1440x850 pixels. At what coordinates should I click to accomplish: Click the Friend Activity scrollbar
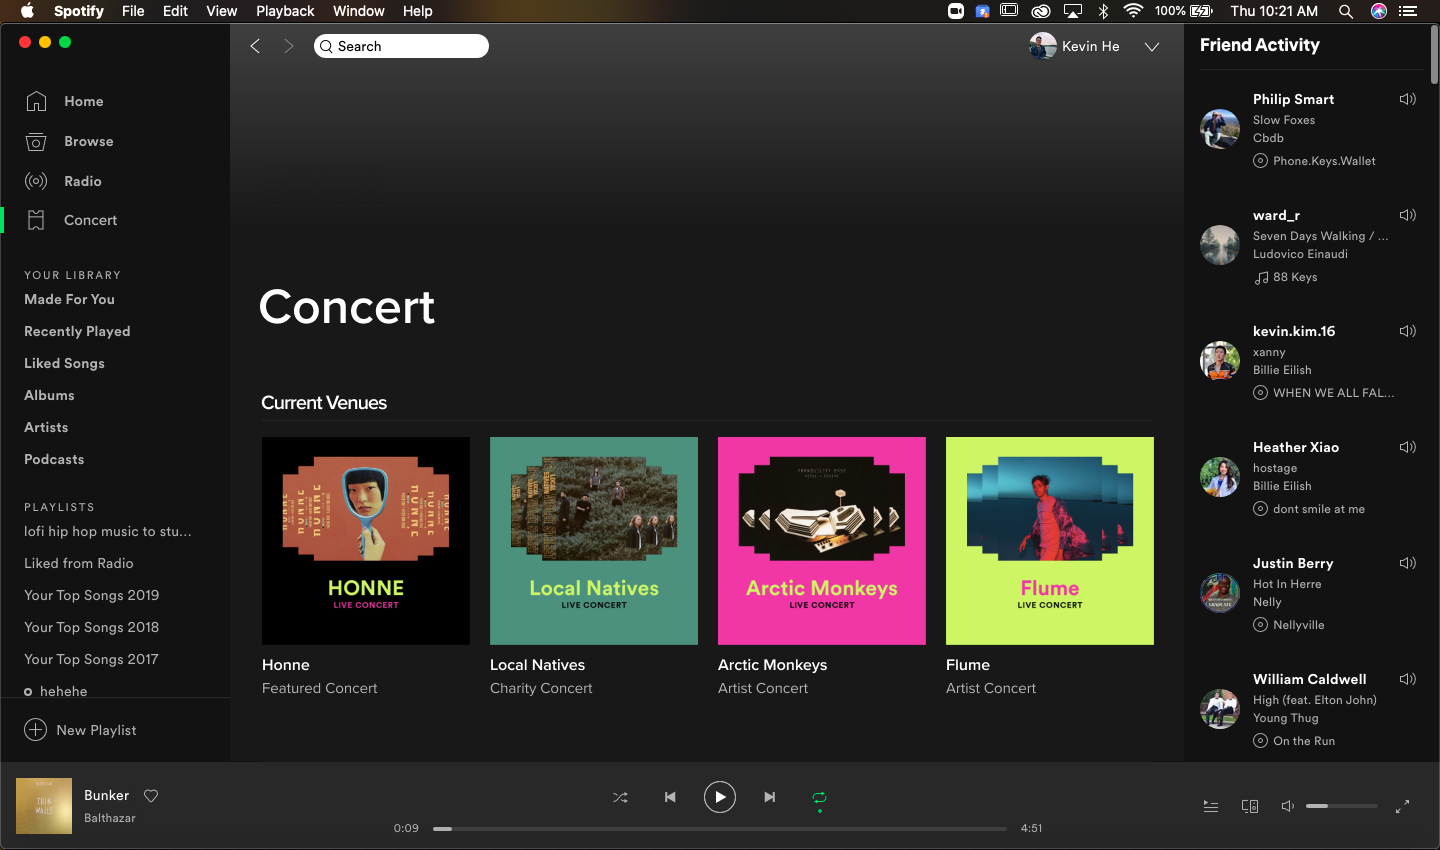(x=1434, y=55)
